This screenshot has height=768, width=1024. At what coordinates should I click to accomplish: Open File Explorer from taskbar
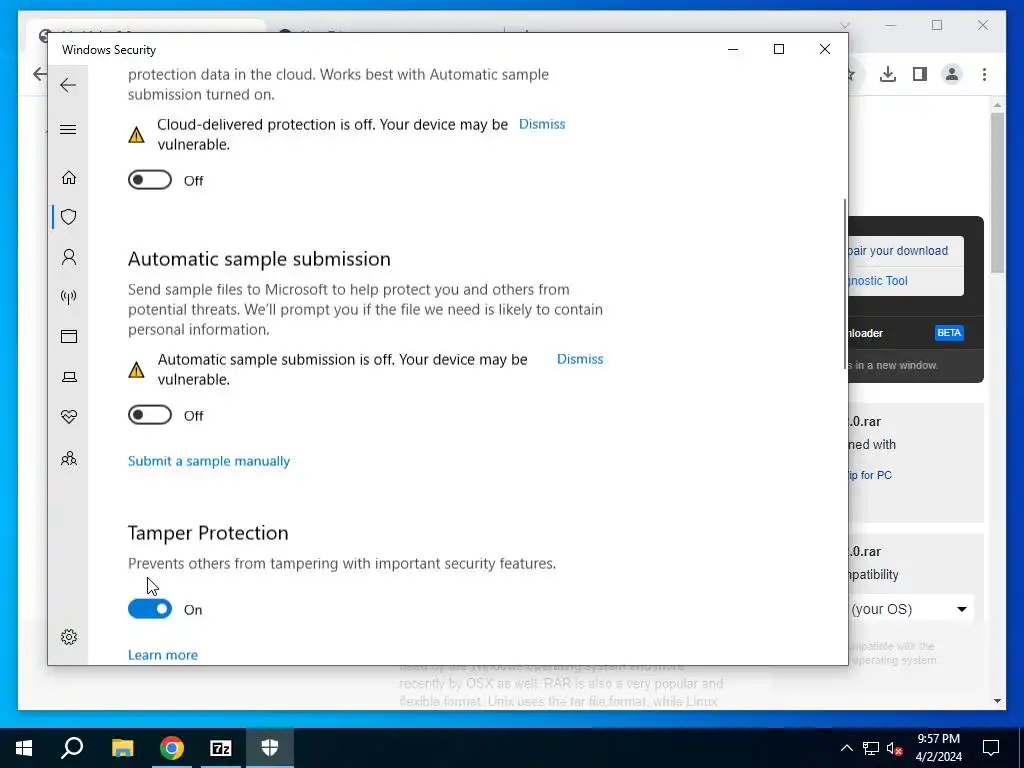[122, 748]
